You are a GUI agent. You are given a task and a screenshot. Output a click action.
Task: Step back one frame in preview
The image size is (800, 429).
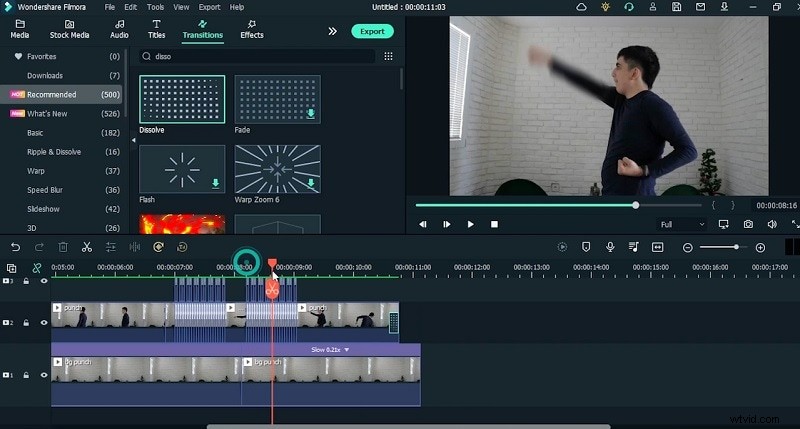point(422,224)
